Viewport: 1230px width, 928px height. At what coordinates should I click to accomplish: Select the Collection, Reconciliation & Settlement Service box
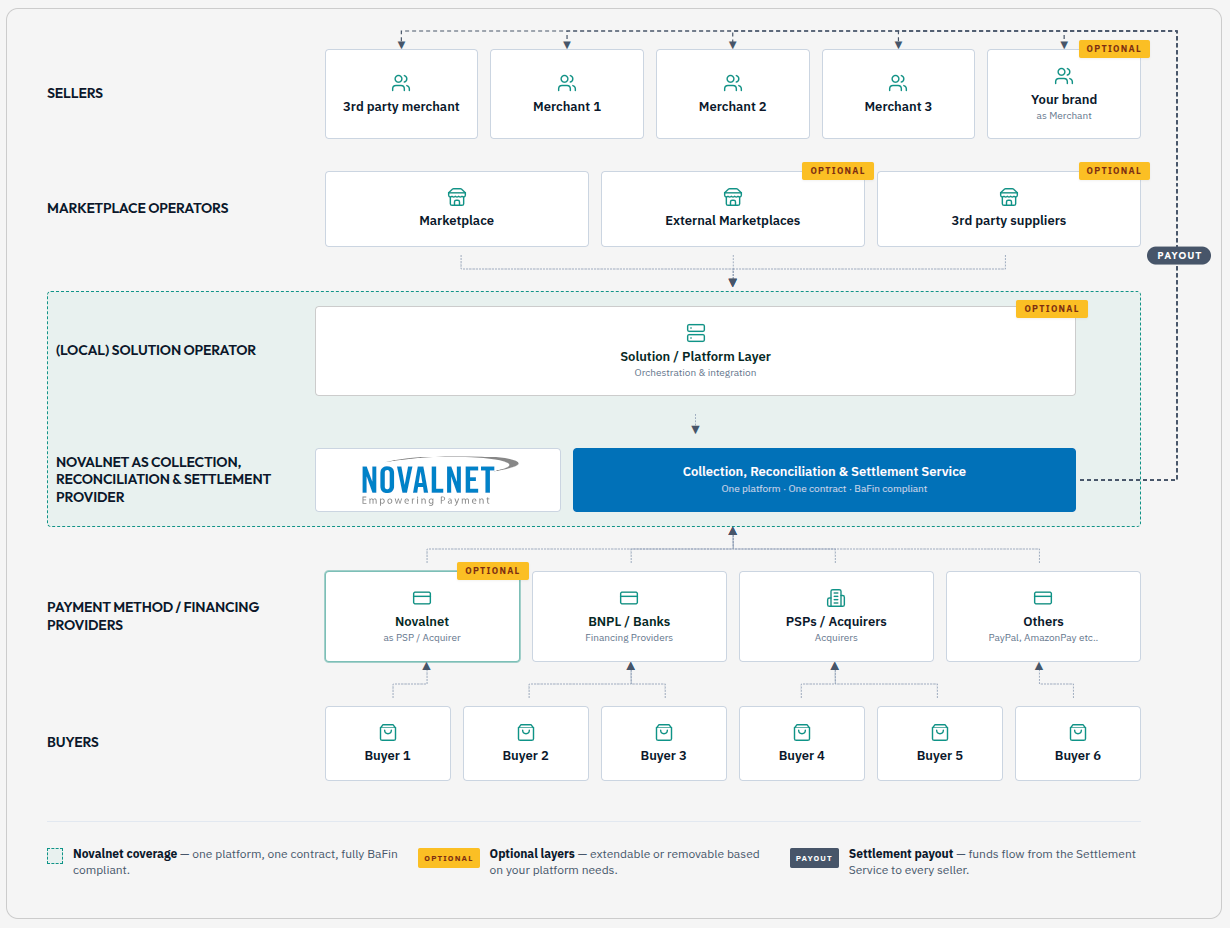824,480
